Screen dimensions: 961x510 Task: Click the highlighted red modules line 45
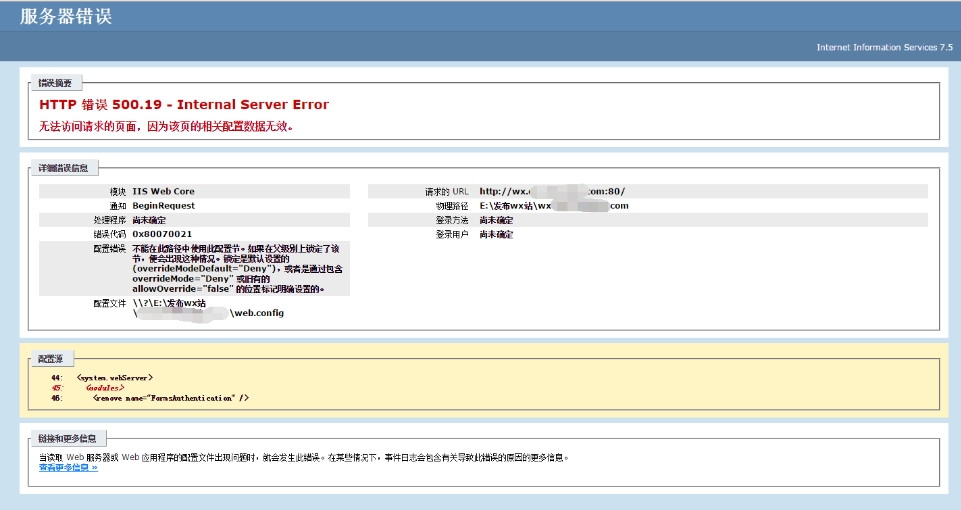pyautogui.click(x=104, y=387)
